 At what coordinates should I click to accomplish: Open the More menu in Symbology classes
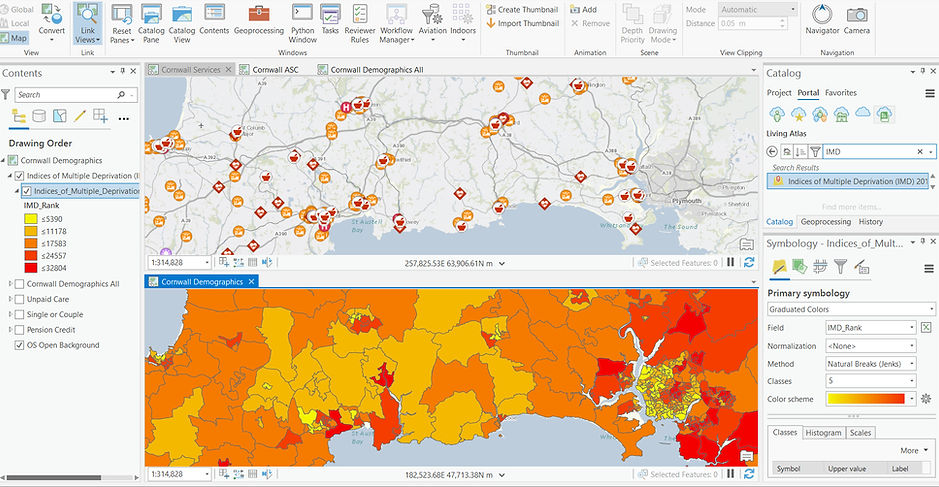click(x=914, y=450)
